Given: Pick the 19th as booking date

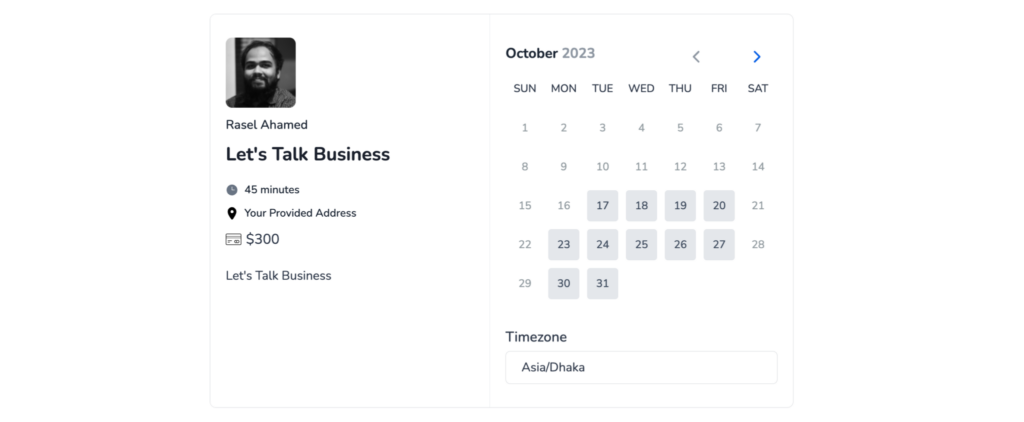Looking at the screenshot, I should [680, 206].
